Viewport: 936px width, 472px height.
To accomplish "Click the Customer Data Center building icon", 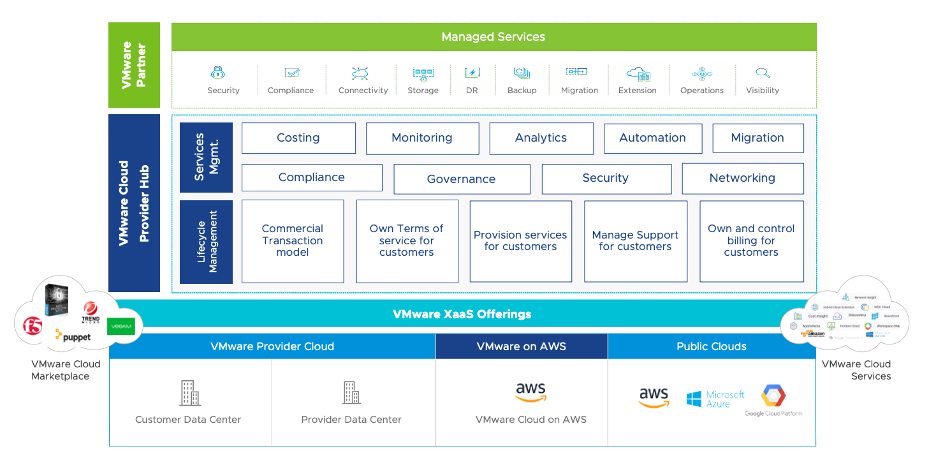I will click(190, 393).
